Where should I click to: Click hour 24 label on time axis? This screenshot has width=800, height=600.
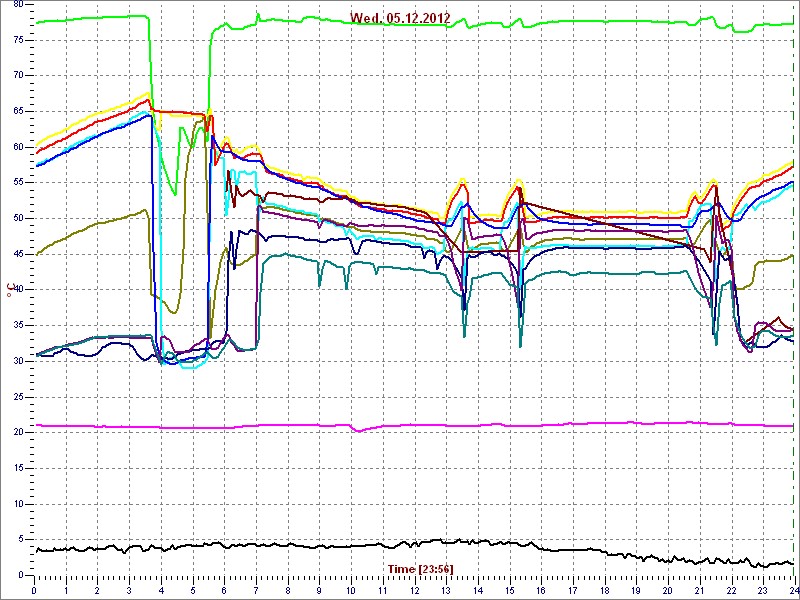click(794, 588)
